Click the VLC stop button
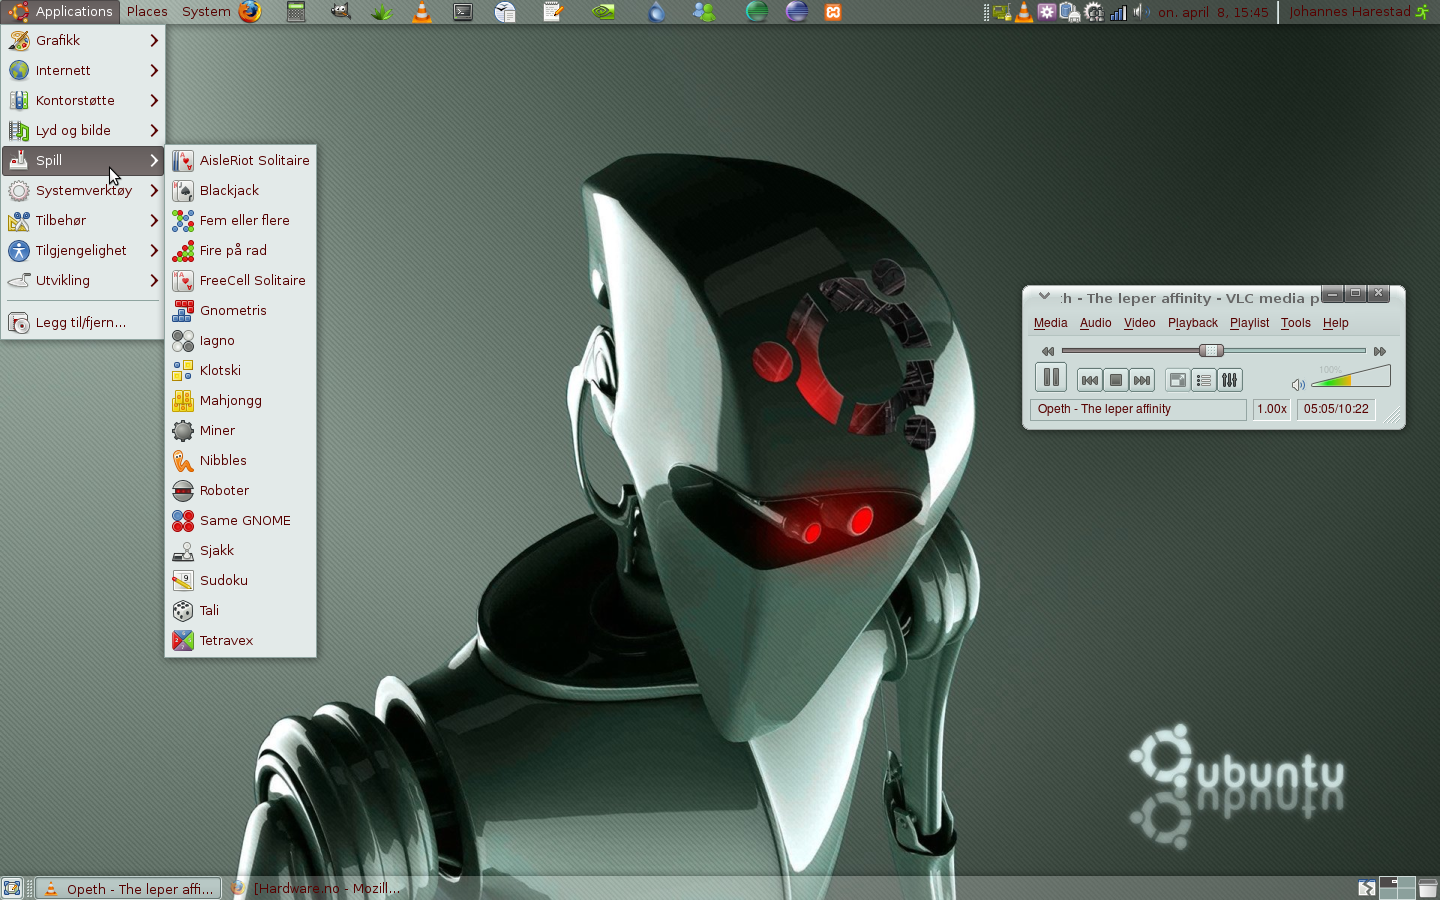This screenshot has width=1440, height=900. click(x=1116, y=380)
